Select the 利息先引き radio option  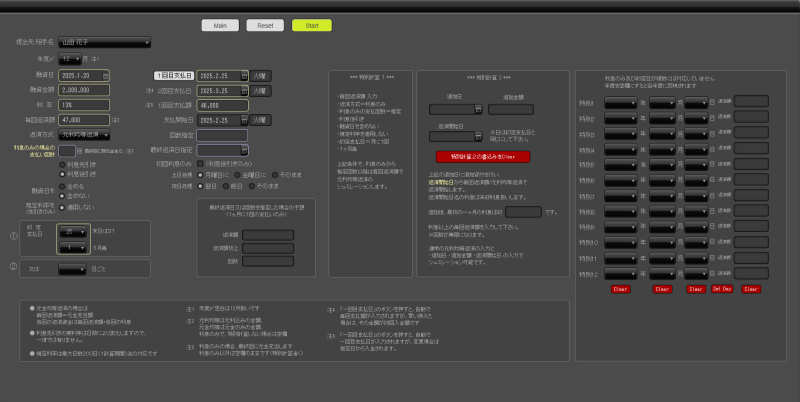point(62,165)
